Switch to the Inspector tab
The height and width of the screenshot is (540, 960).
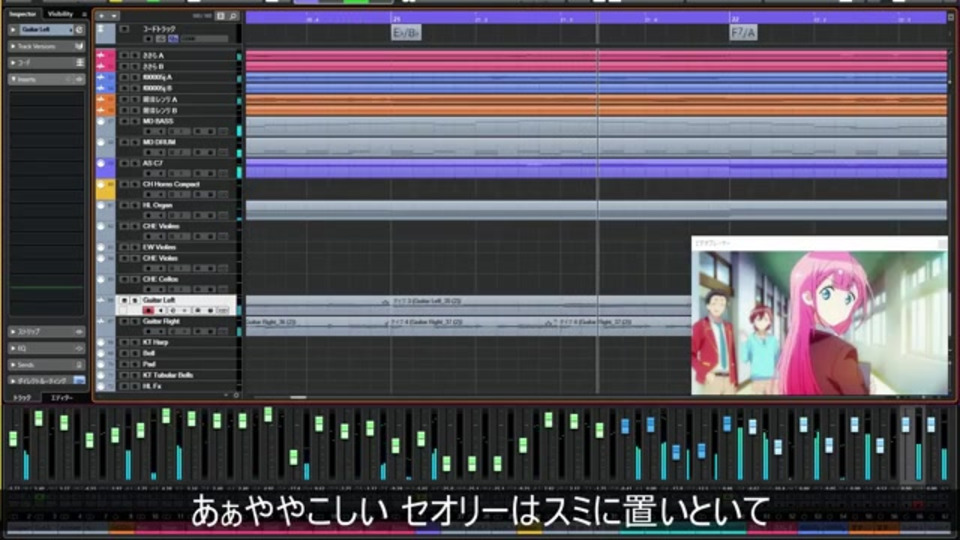point(23,14)
